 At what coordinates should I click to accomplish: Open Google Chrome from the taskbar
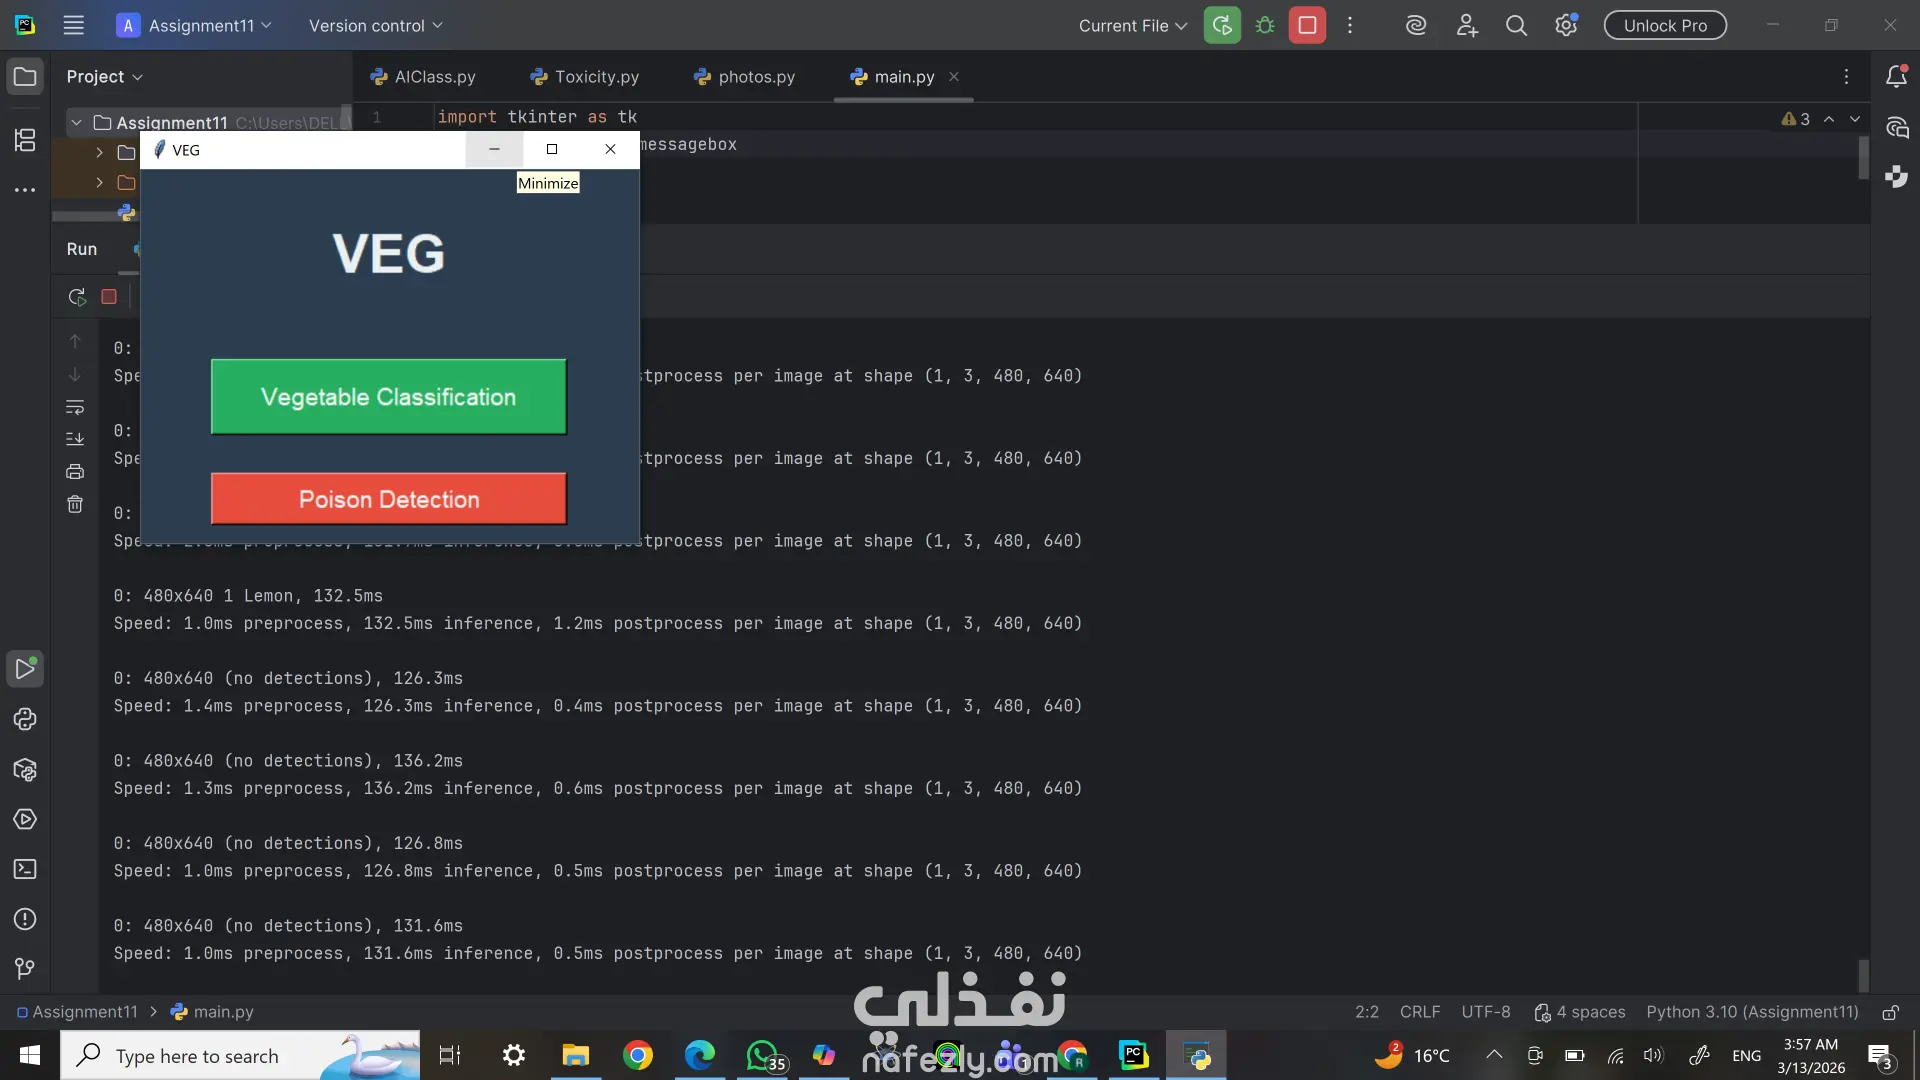click(x=637, y=1056)
